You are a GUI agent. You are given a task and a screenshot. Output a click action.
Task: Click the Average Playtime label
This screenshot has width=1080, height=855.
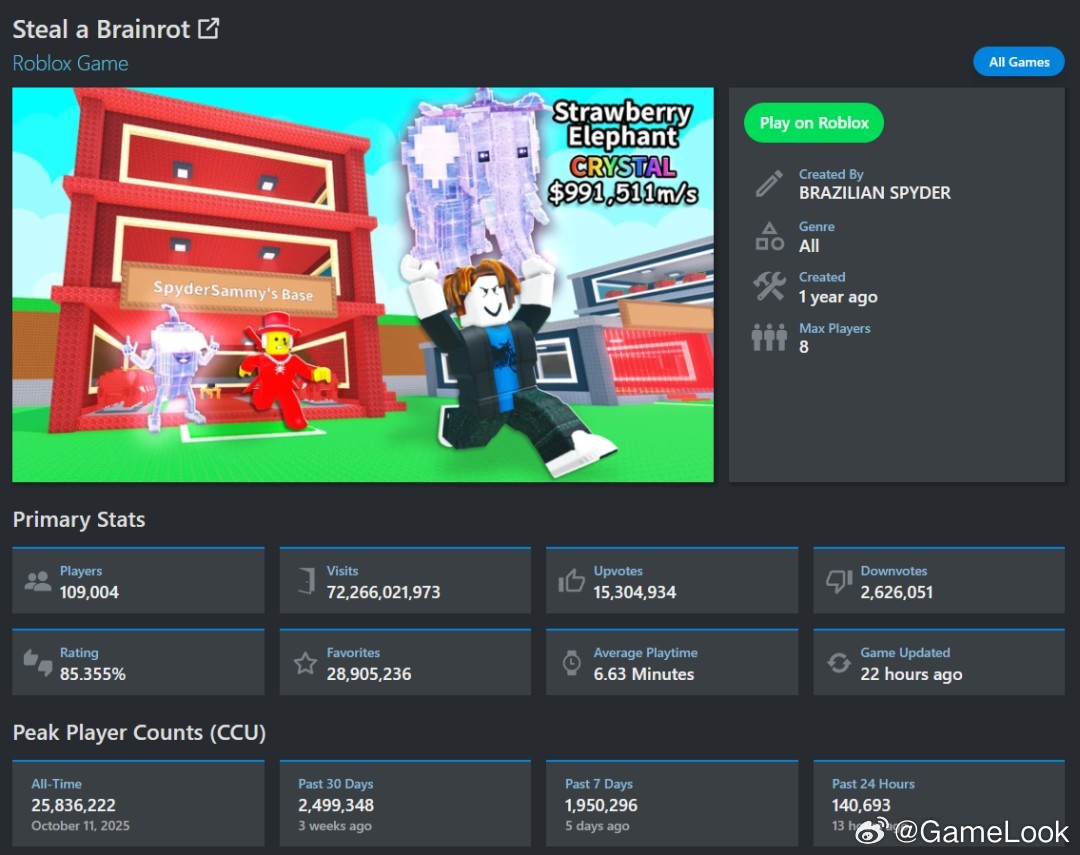point(645,652)
